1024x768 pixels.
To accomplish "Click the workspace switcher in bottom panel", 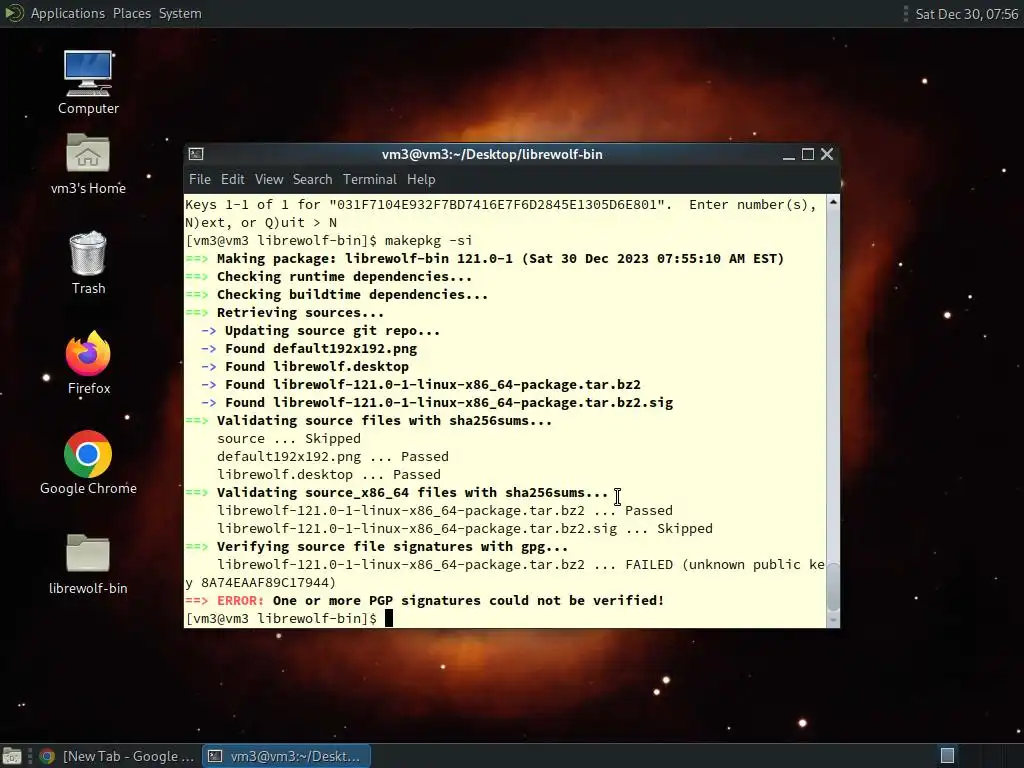I will 947,756.
